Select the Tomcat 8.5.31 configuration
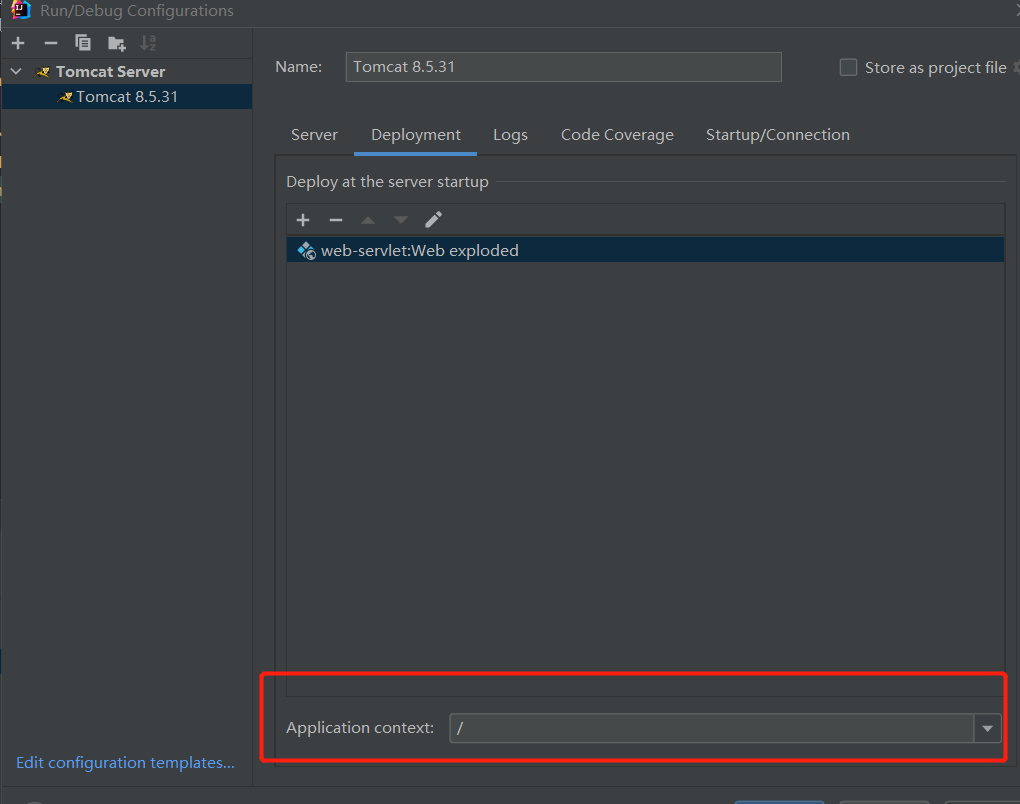This screenshot has width=1020, height=804. pos(127,96)
